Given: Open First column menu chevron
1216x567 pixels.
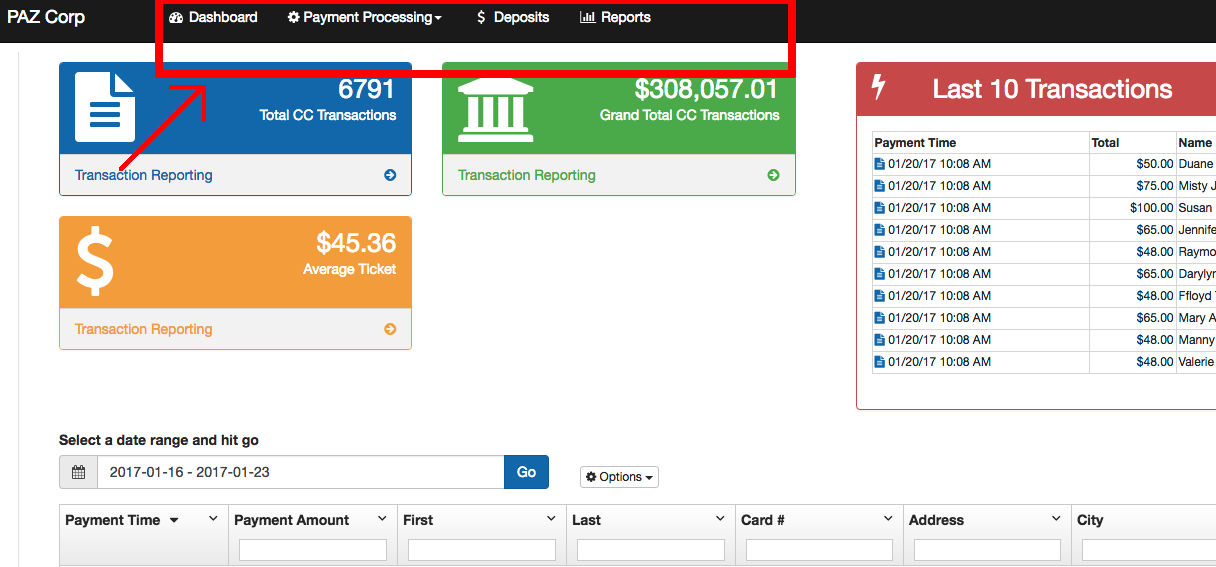Looking at the screenshot, I should point(551,519).
